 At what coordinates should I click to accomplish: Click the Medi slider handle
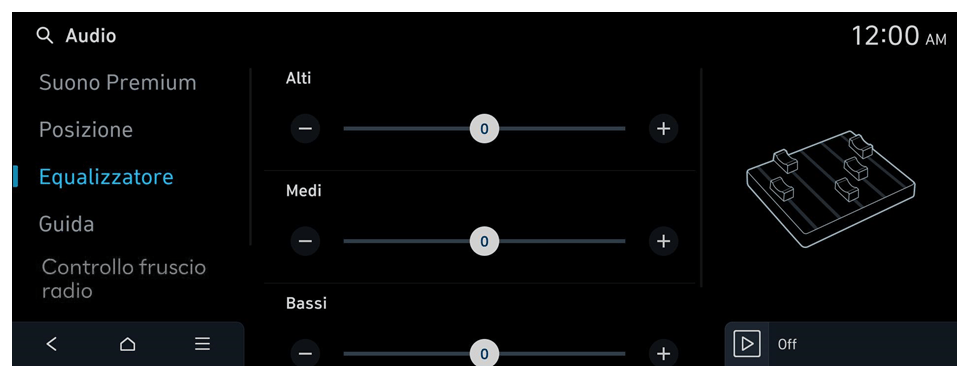(484, 240)
